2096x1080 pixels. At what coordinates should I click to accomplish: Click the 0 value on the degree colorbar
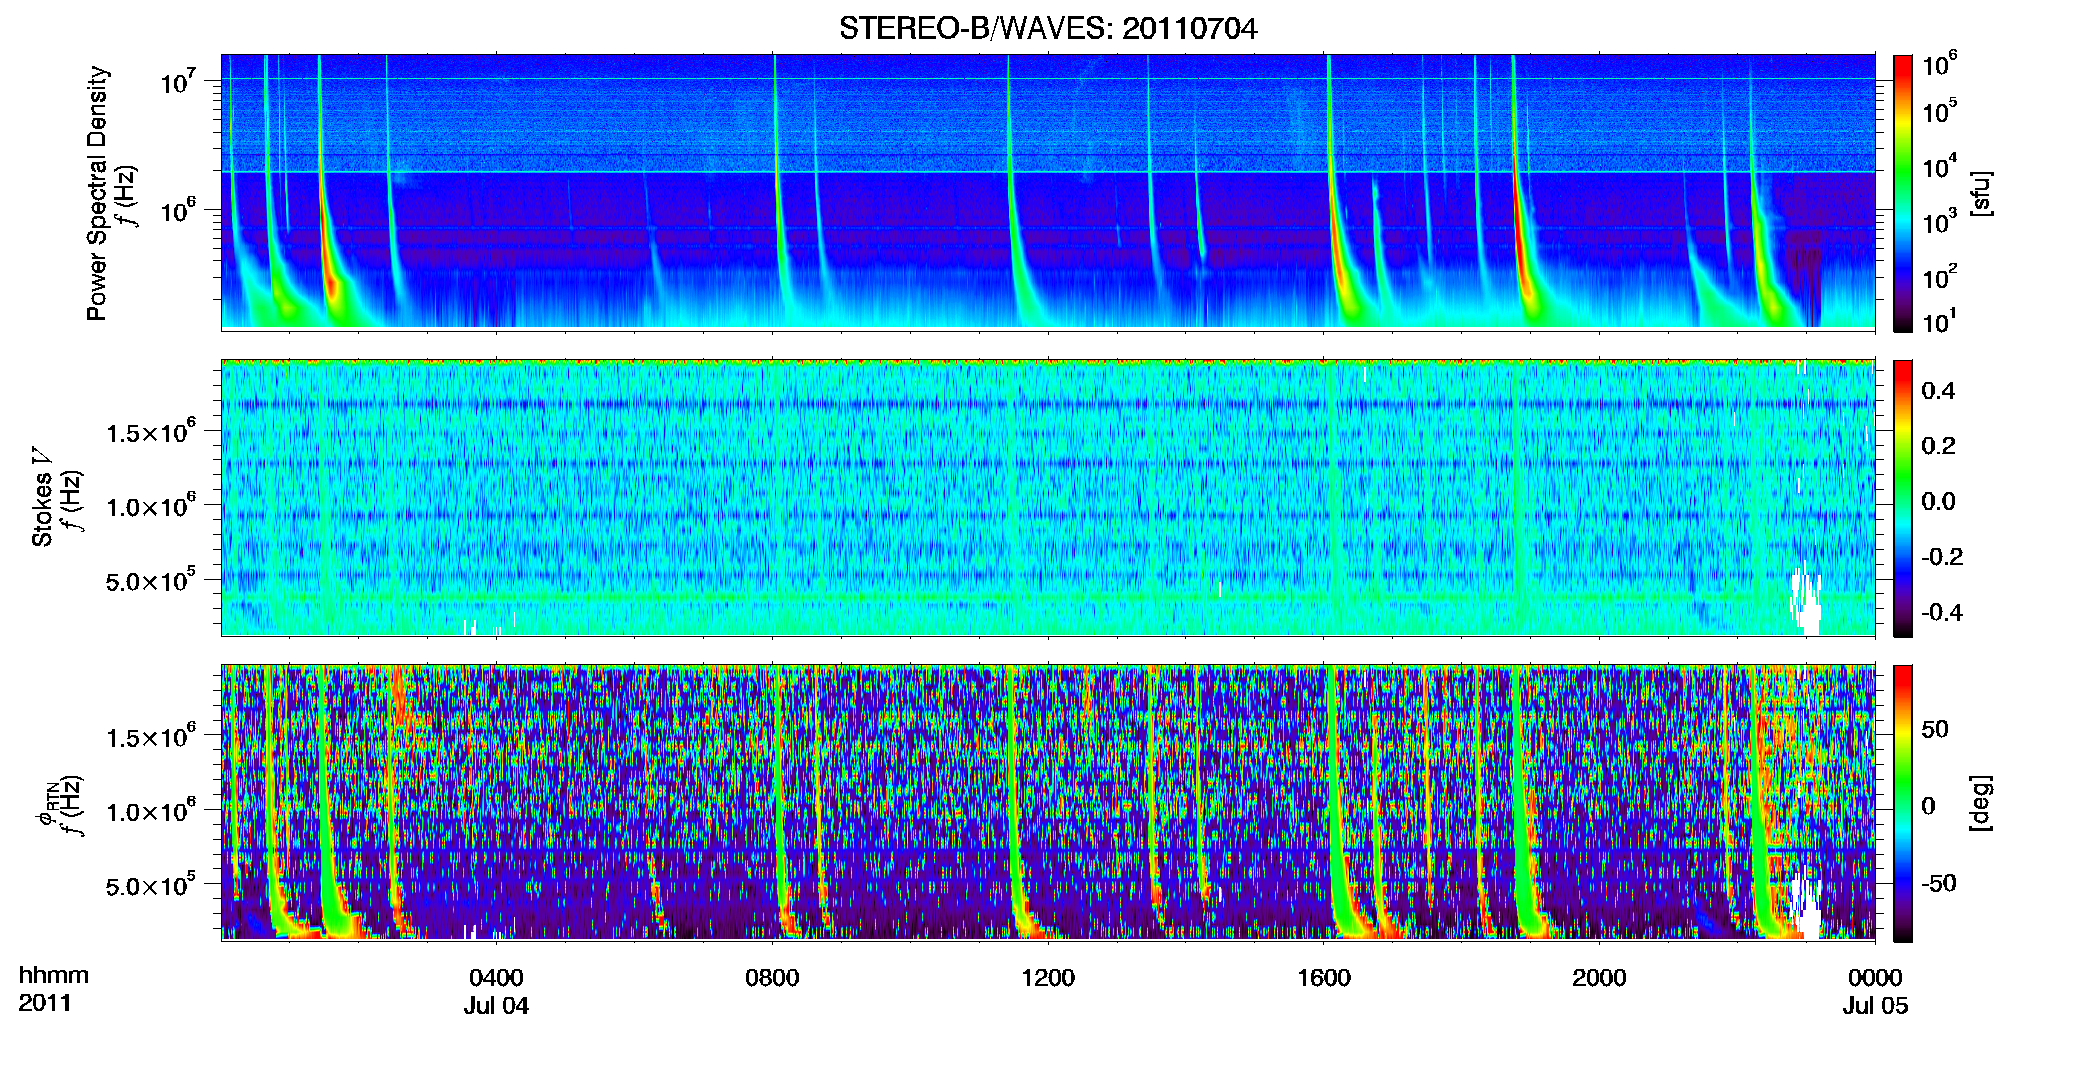1929,806
